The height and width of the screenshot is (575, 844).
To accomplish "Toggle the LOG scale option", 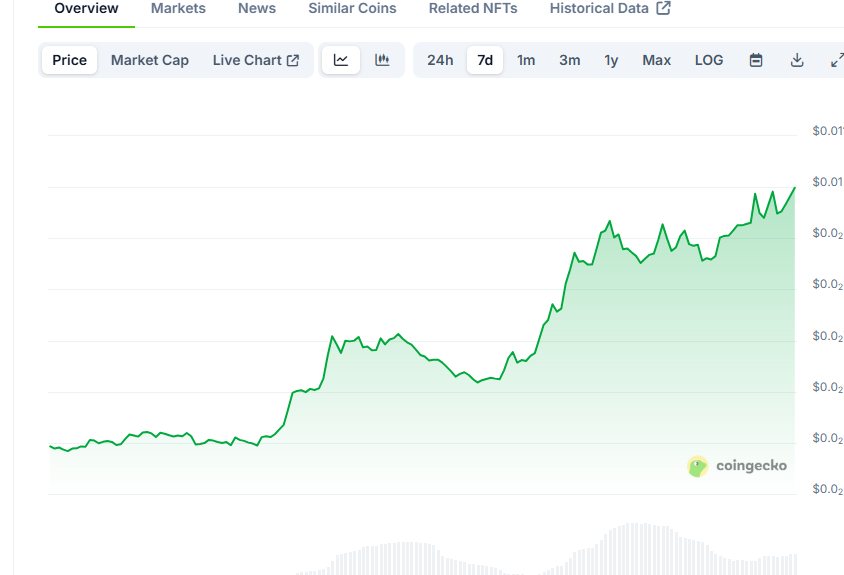I will 709,60.
